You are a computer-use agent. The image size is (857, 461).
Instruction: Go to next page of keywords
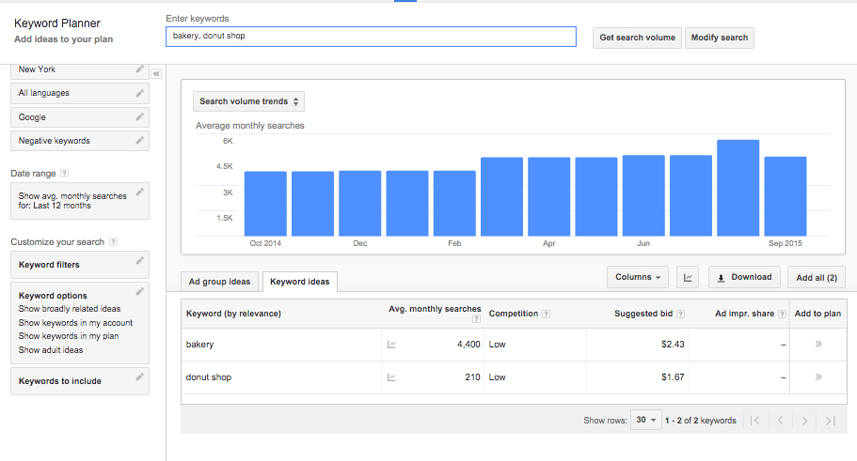click(805, 421)
